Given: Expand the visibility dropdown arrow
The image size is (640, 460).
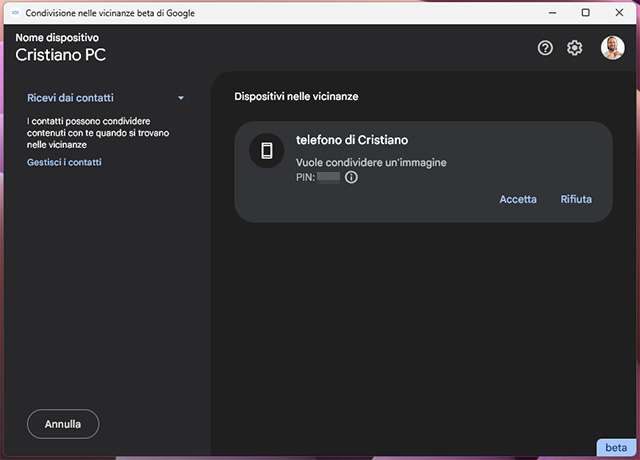Looking at the screenshot, I should [181, 99].
